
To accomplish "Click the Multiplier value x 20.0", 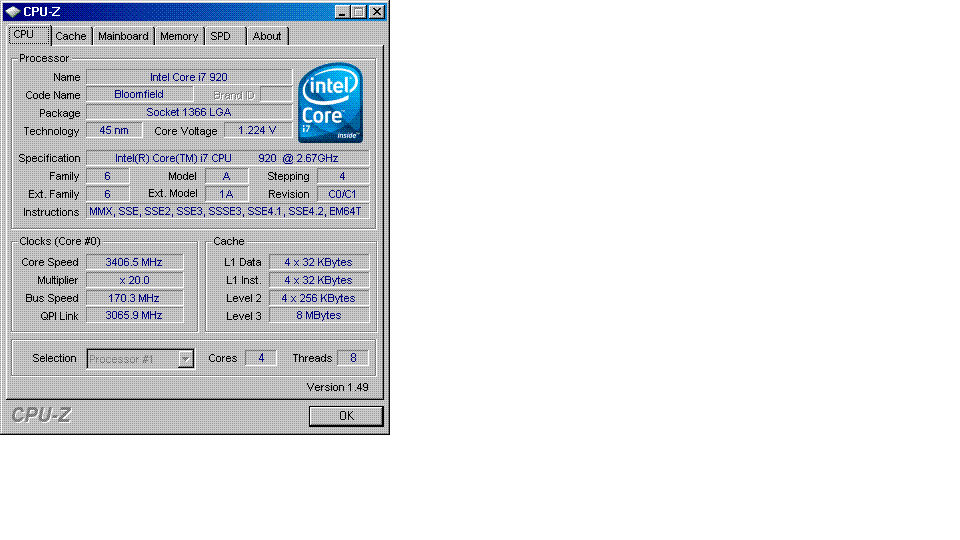I will pos(135,280).
